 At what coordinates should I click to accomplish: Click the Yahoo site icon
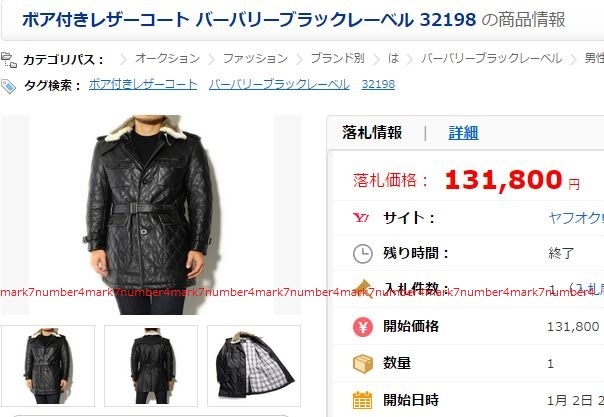click(361, 218)
